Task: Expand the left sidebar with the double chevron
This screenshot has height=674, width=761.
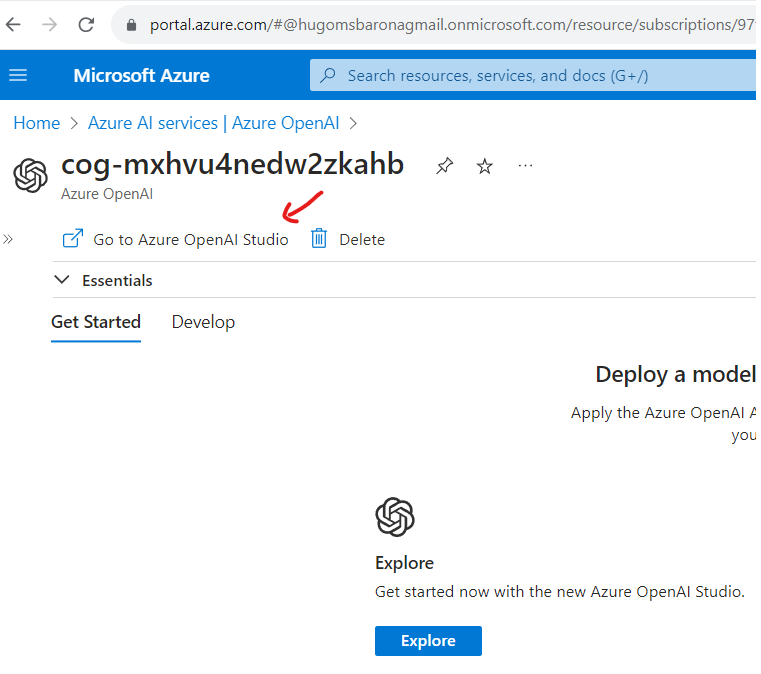Action: pos(9,239)
